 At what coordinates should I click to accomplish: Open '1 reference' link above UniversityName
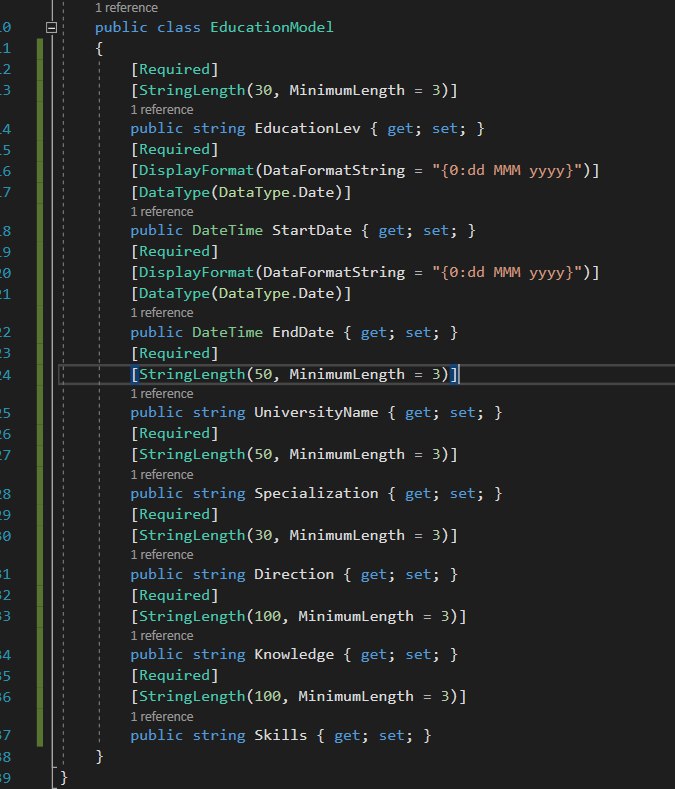pos(162,393)
